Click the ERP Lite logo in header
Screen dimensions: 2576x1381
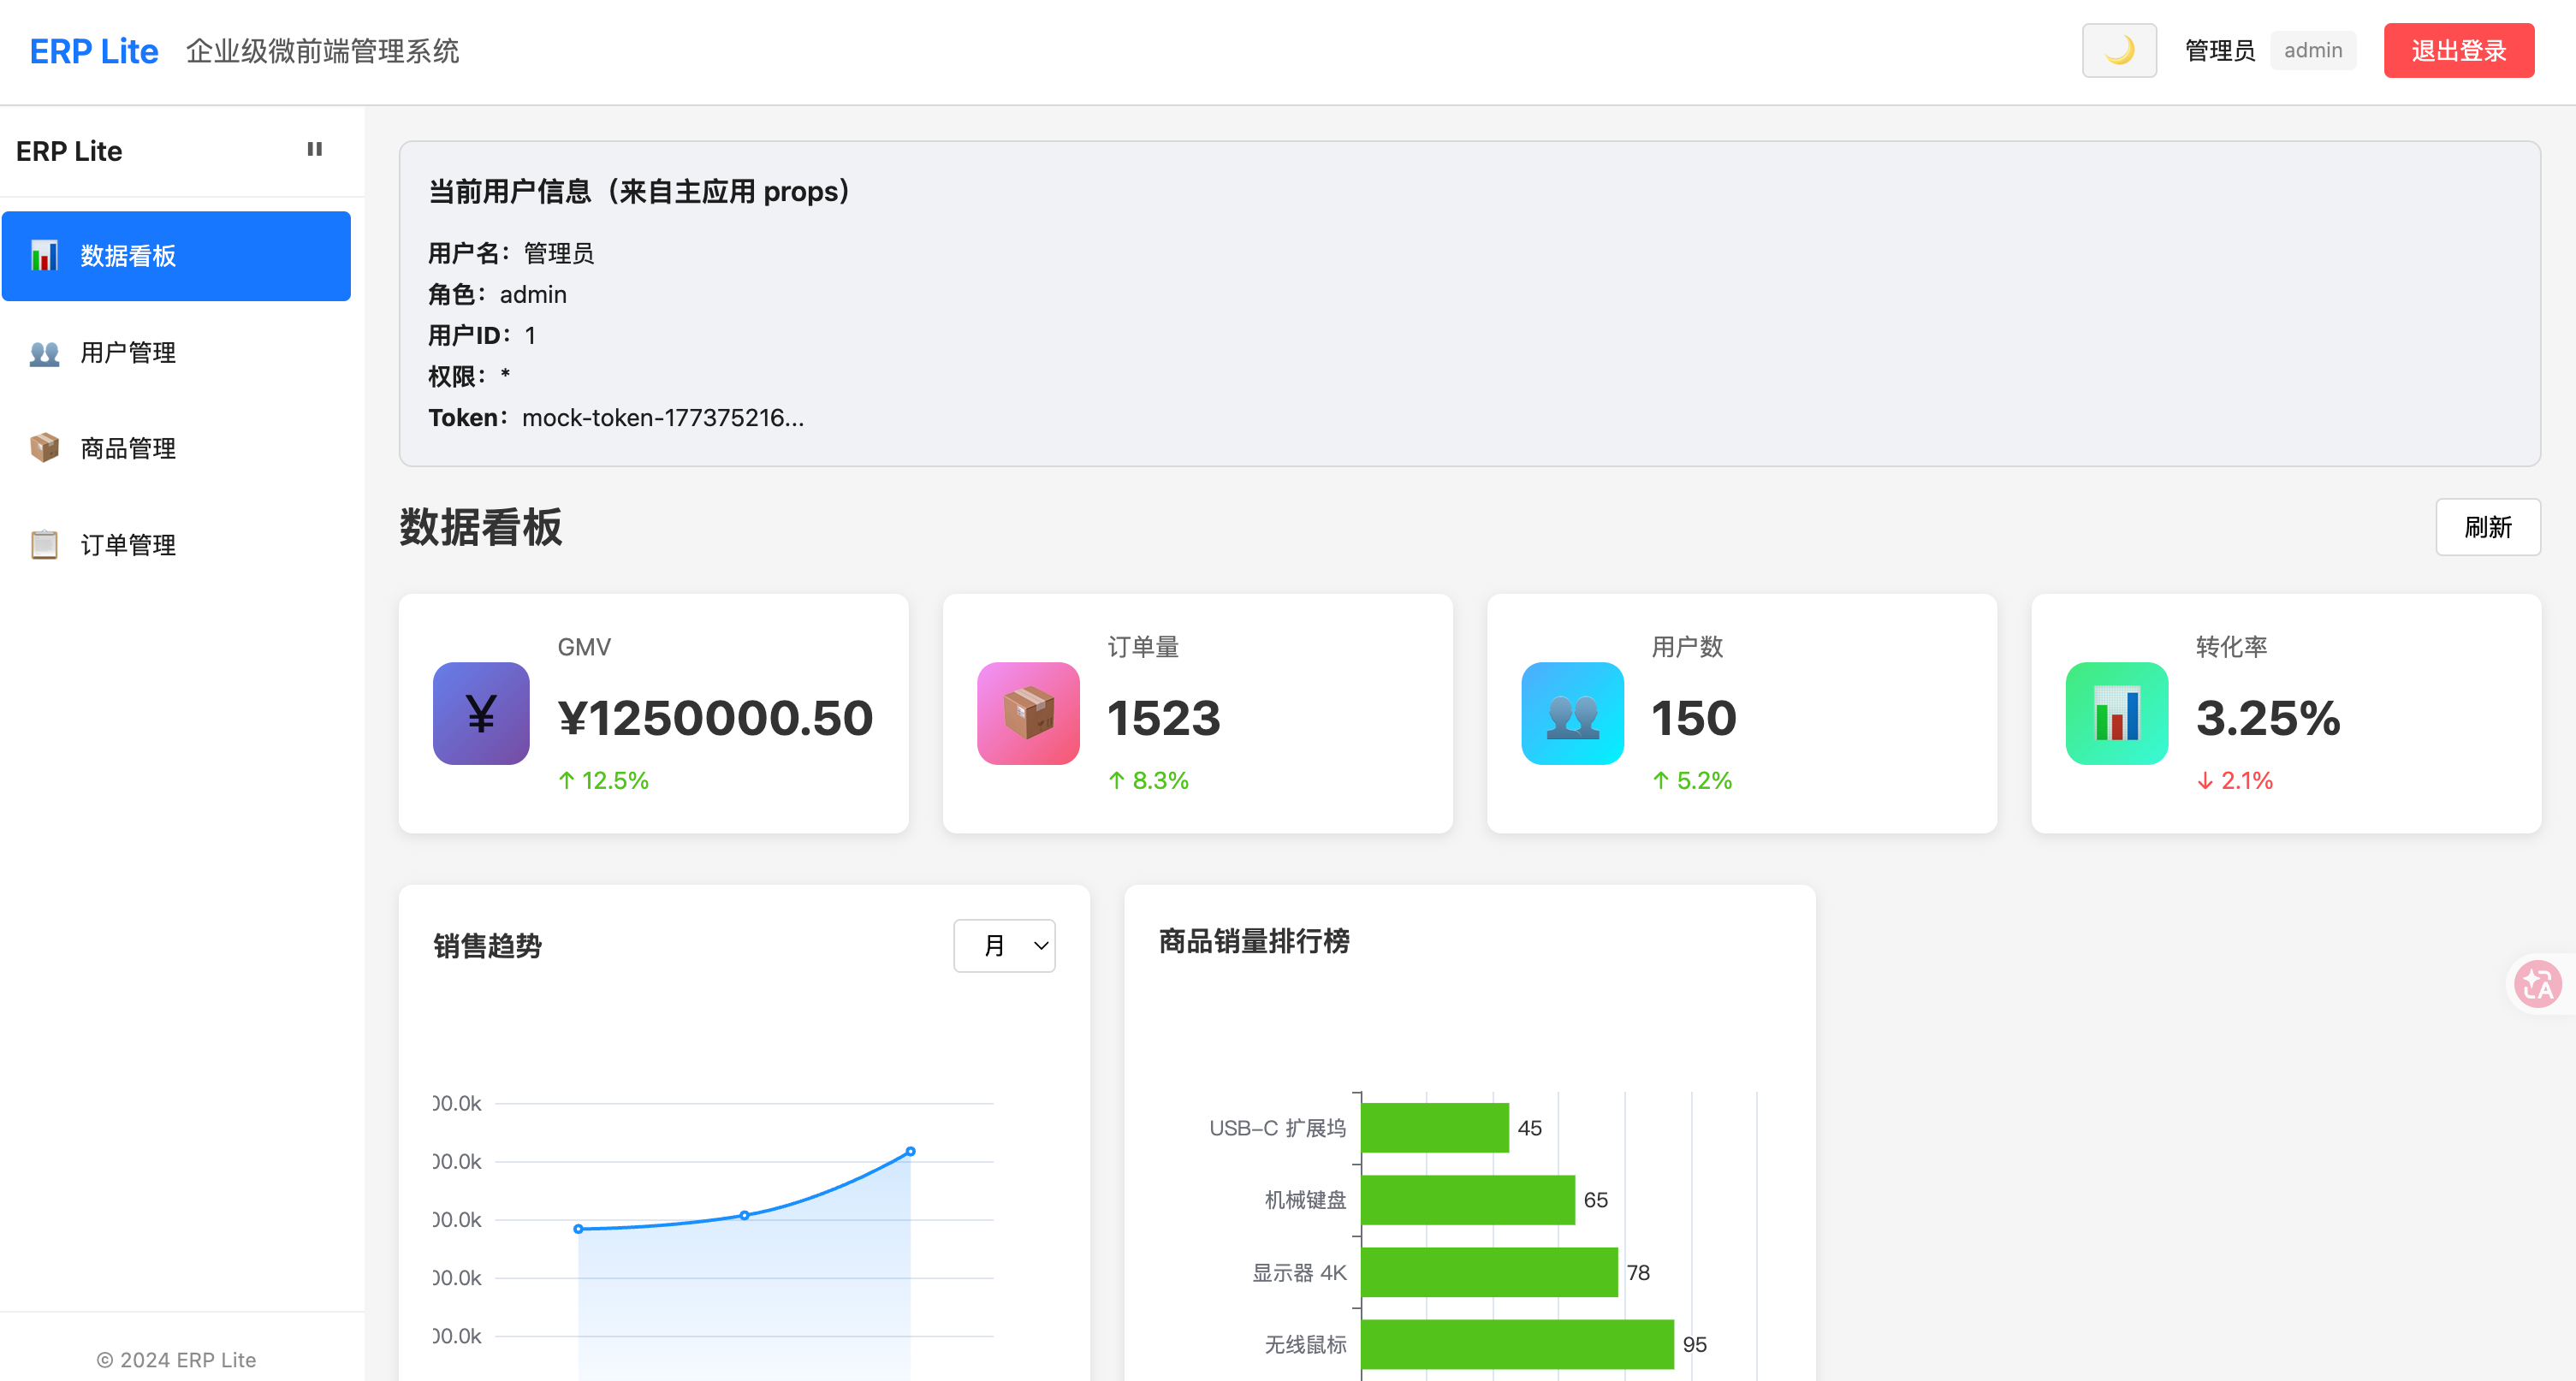94,51
